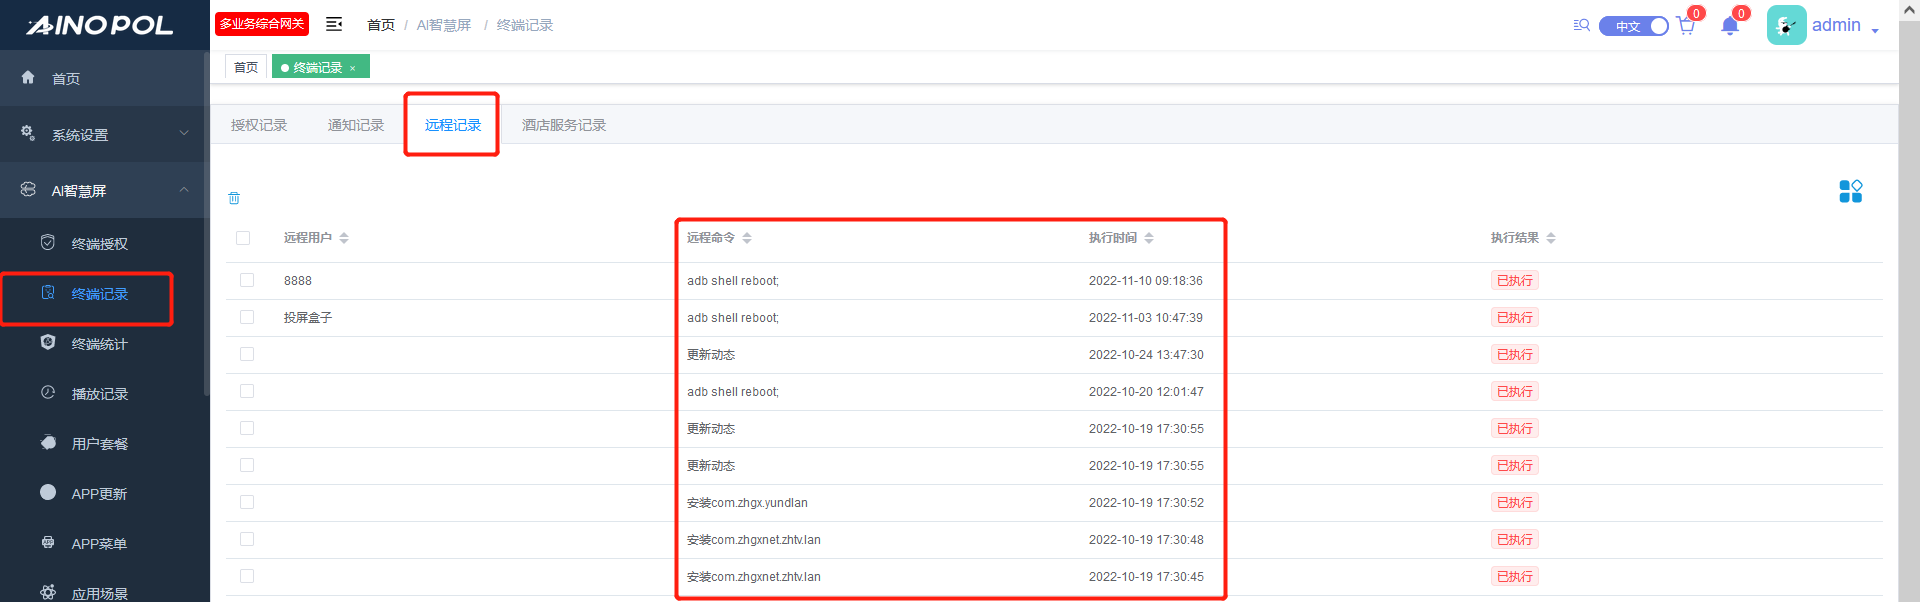This screenshot has height=602, width=1920.
Task: Check the select-all checkbox in table header
Action: pyautogui.click(x=243, y=238)
